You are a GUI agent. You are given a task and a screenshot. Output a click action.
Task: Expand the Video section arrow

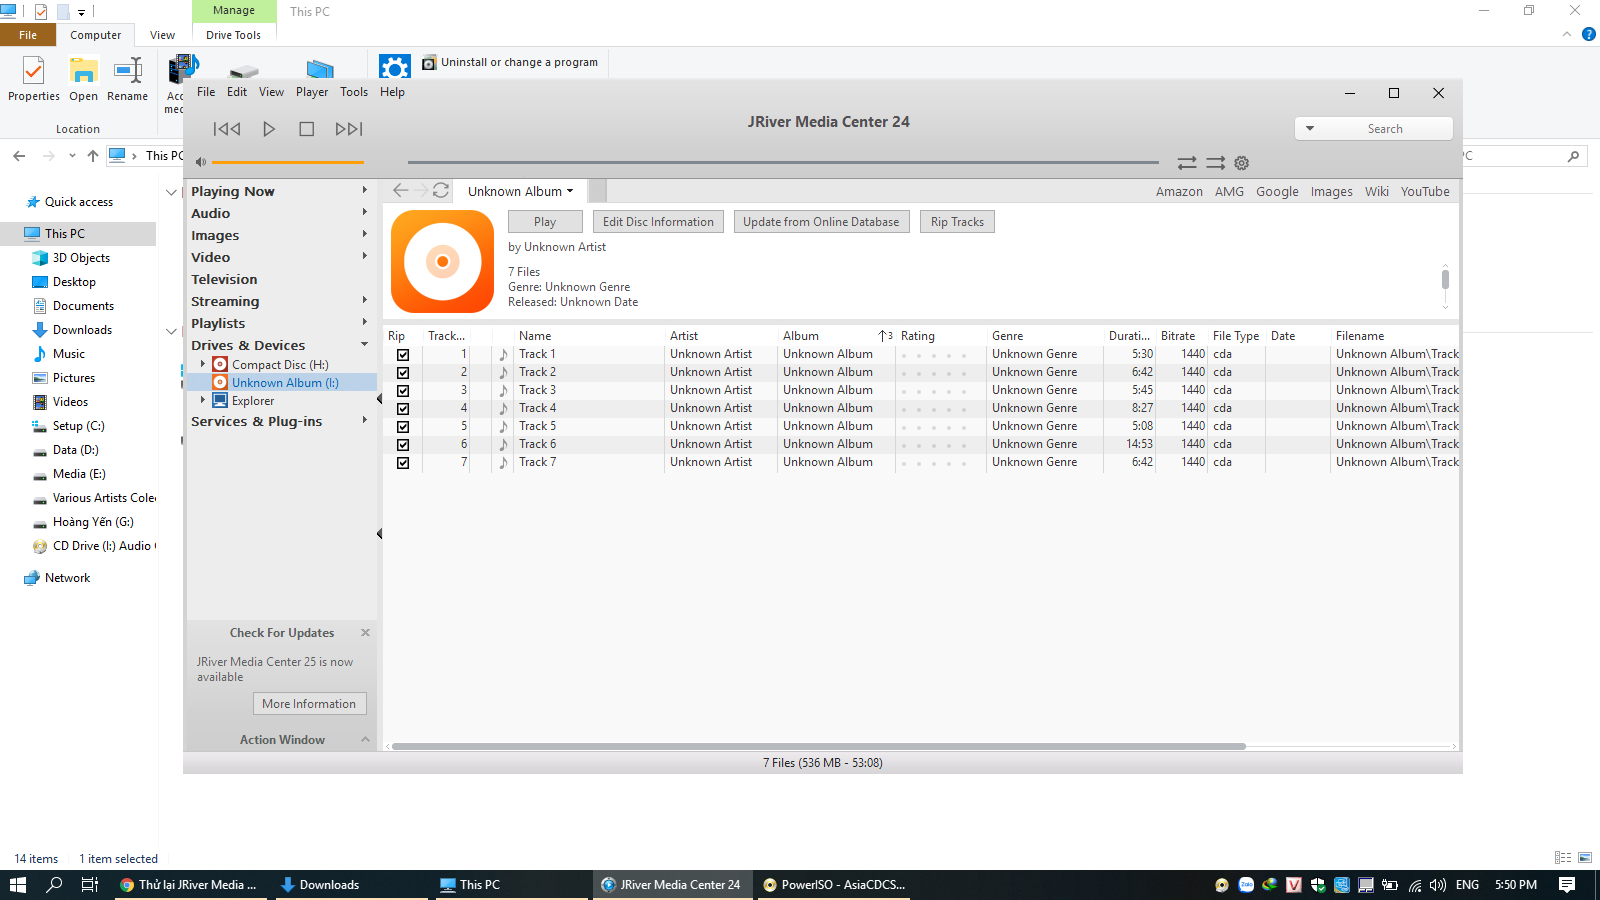[x=364, y=256]
